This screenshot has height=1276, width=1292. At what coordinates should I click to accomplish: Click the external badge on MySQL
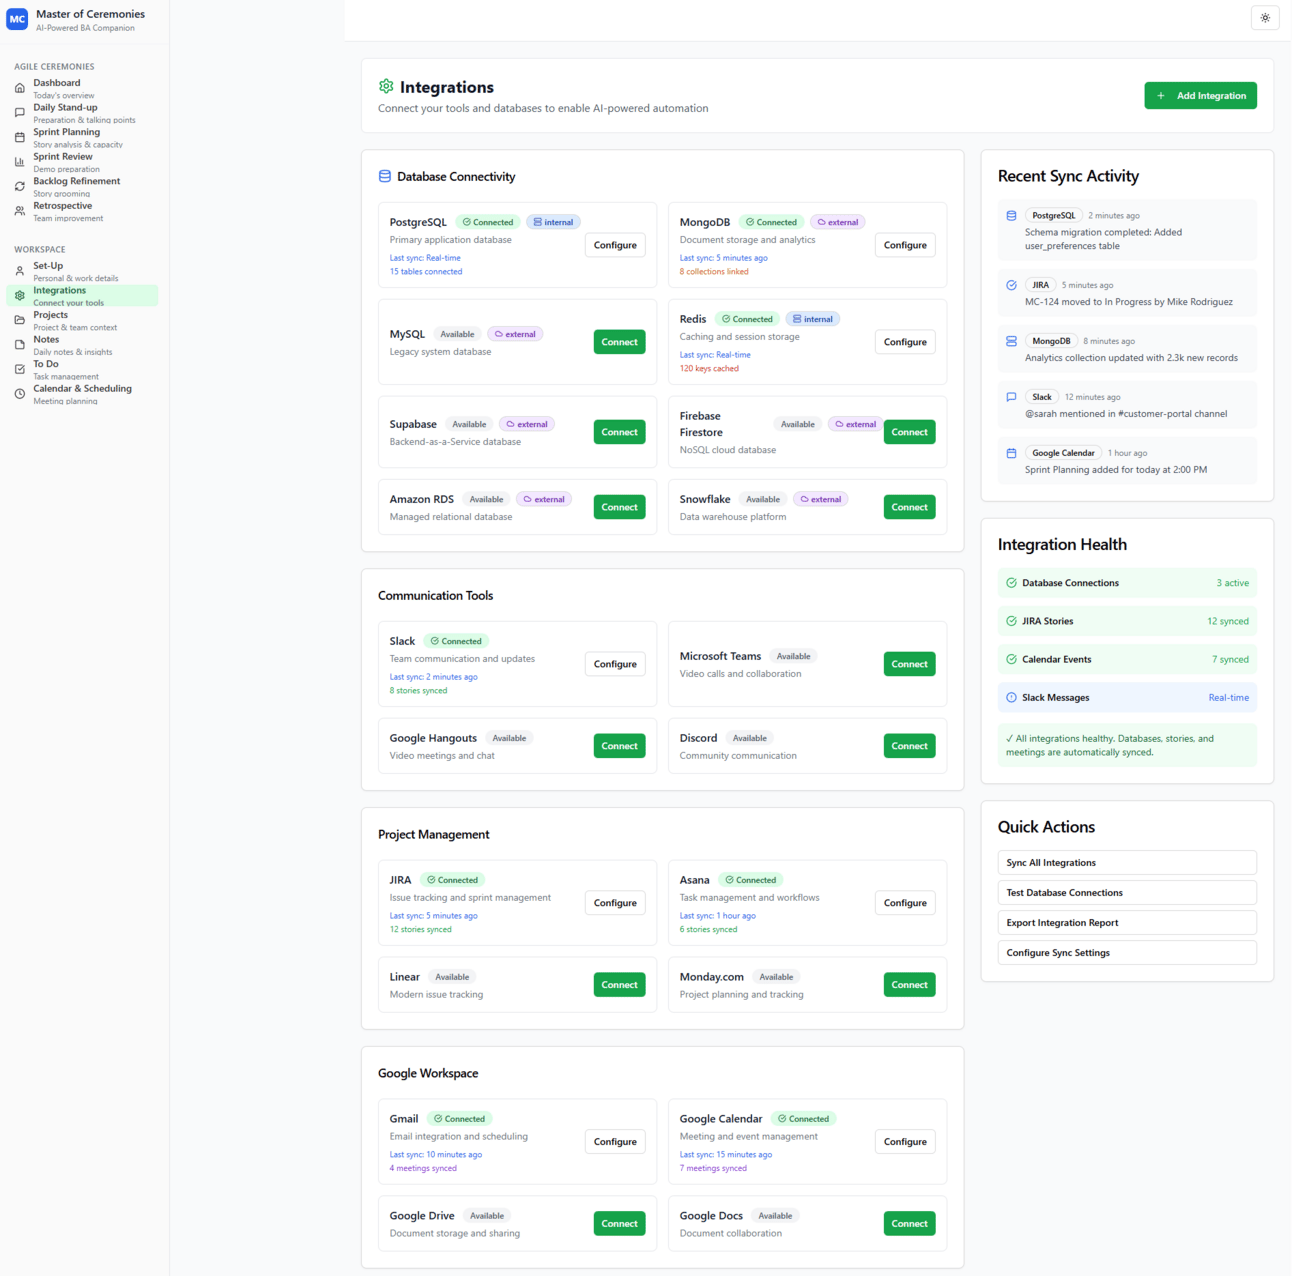point(515,334)
